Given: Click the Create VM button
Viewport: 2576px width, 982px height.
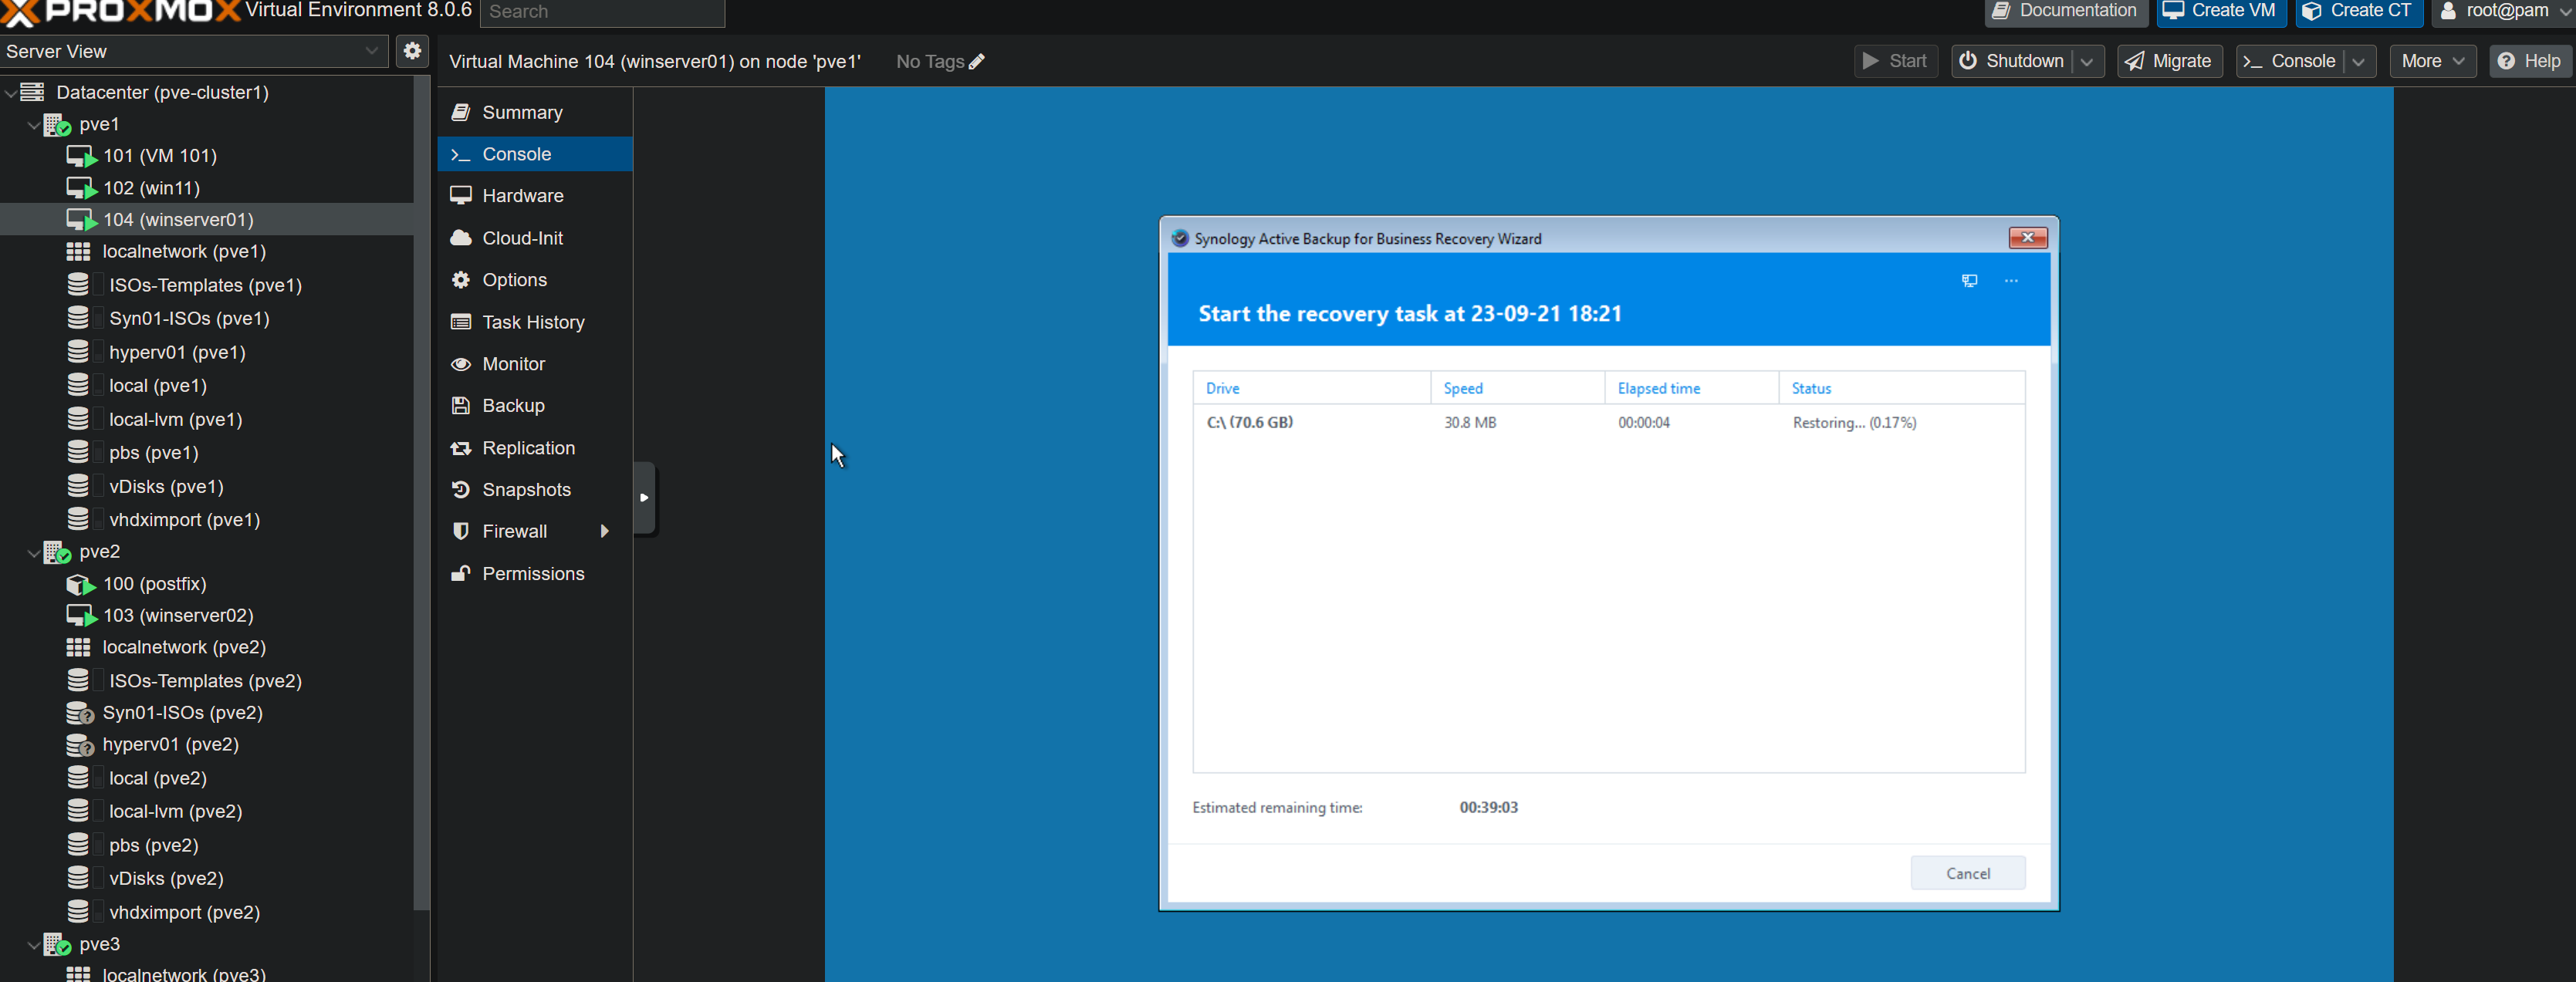Looking at the screenshot, I should tap(2220, 11).
